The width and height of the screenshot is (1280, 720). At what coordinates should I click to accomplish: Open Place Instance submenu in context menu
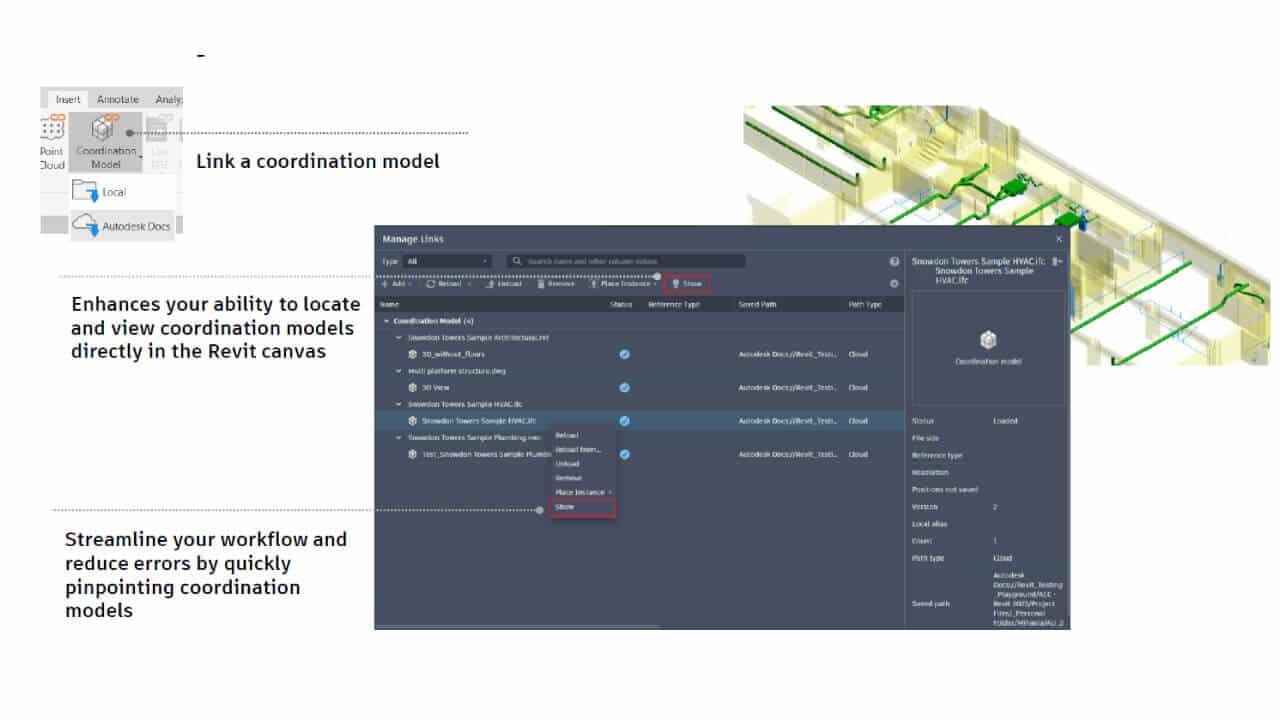(582, 492)
